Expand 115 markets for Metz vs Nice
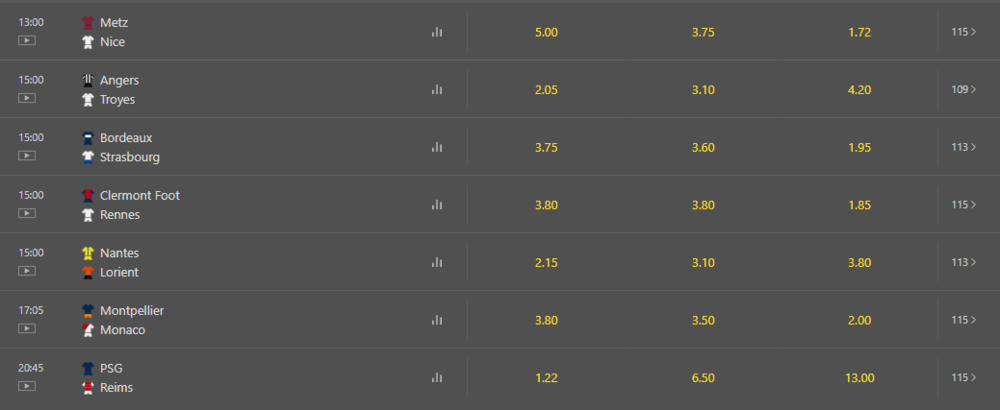This screenshot has height=410, width=1000. click(964, 32)
